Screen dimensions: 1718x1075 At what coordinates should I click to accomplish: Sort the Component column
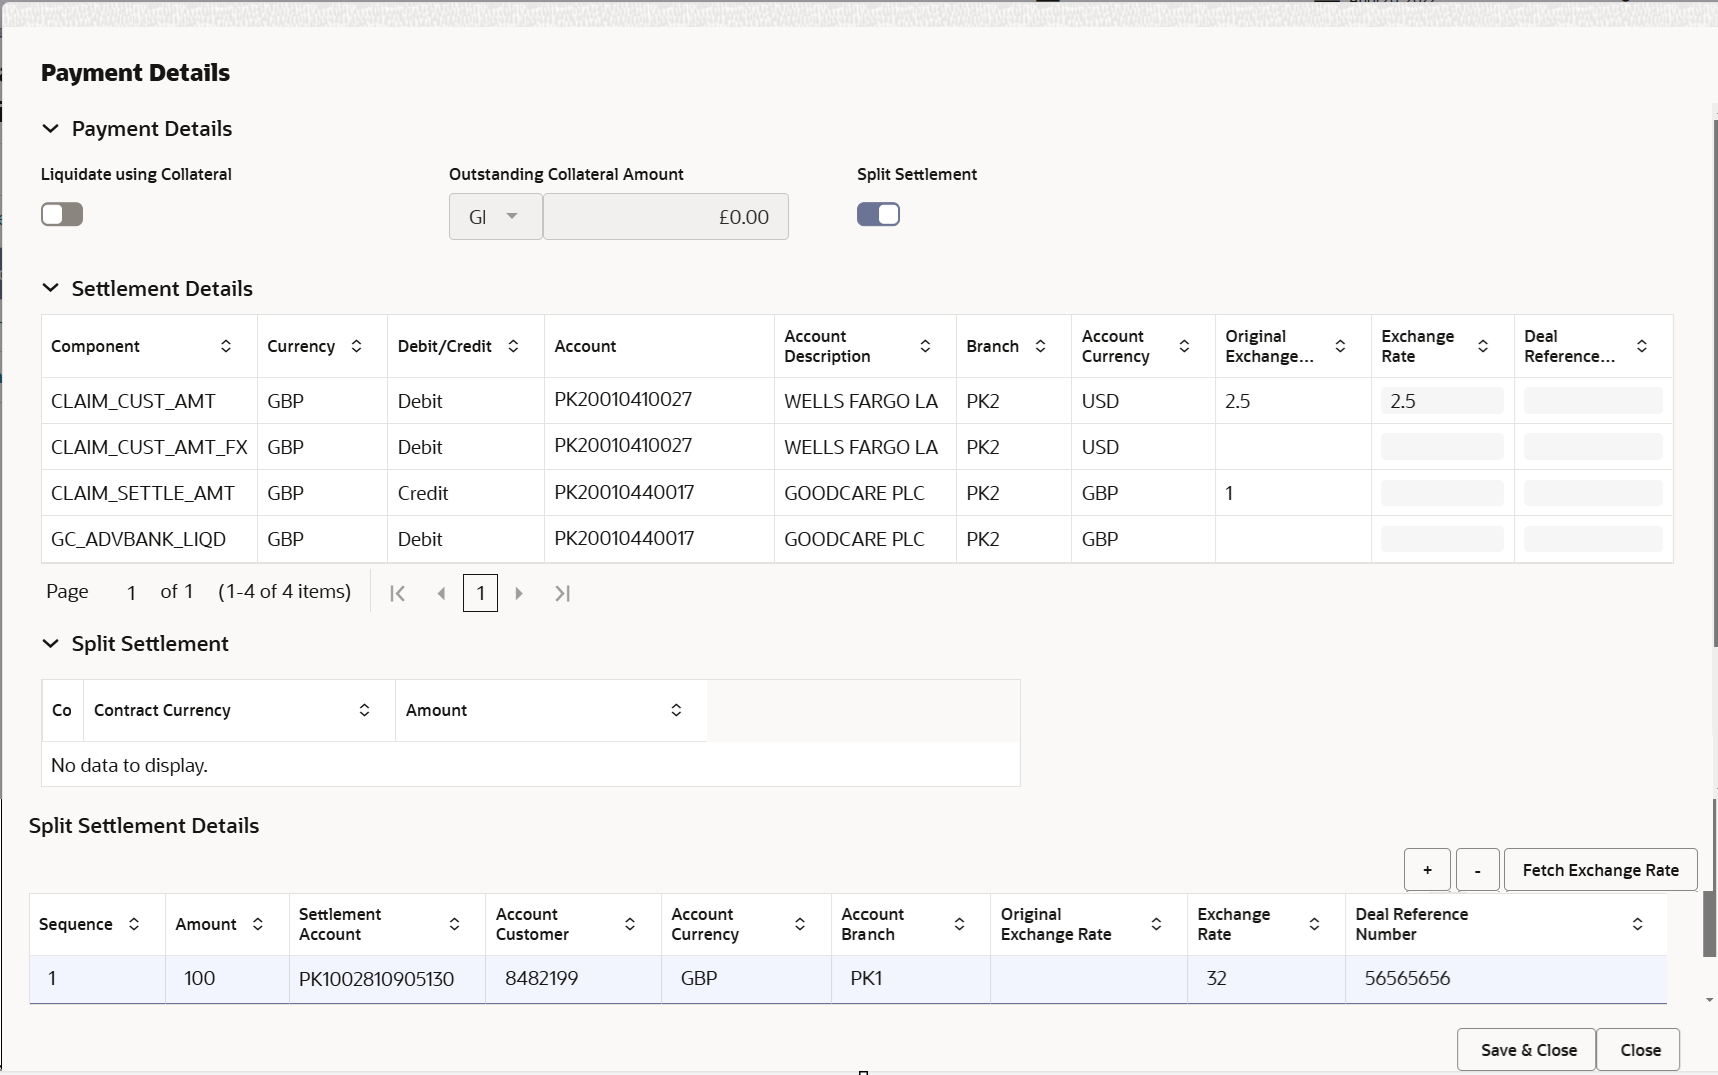[225, 346]
